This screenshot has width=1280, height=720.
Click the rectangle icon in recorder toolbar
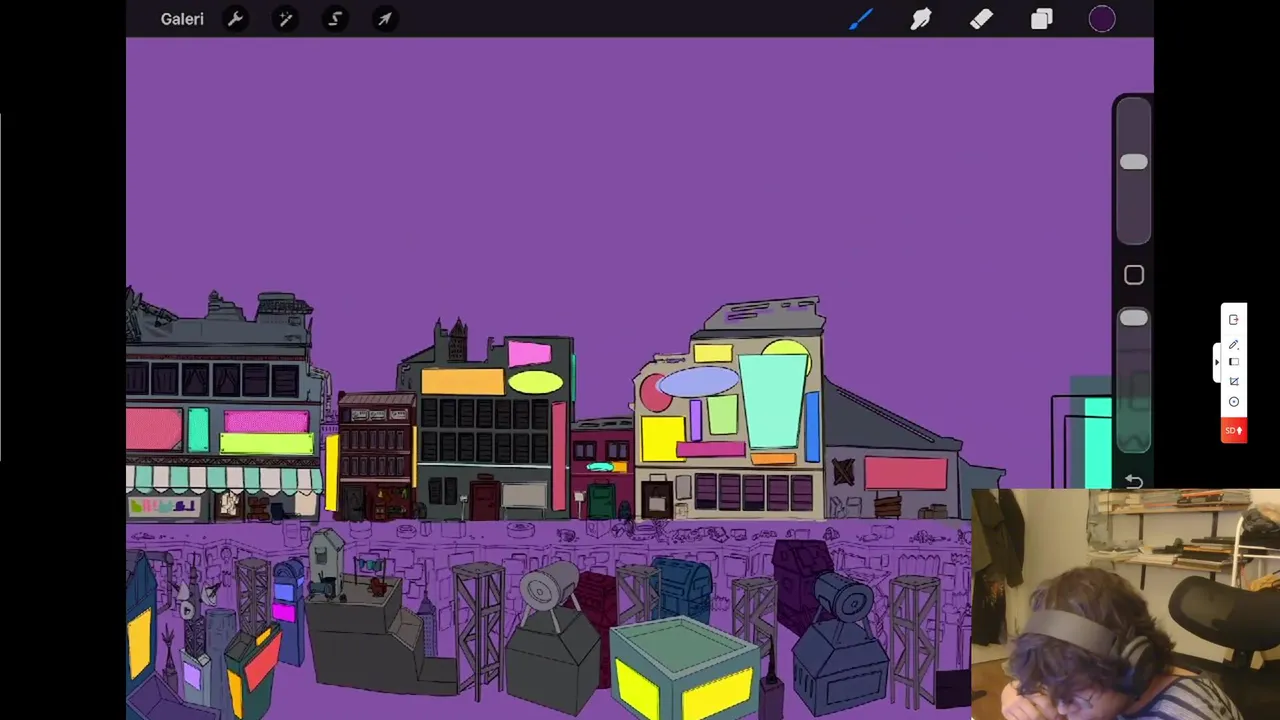tap(1233, 362)
